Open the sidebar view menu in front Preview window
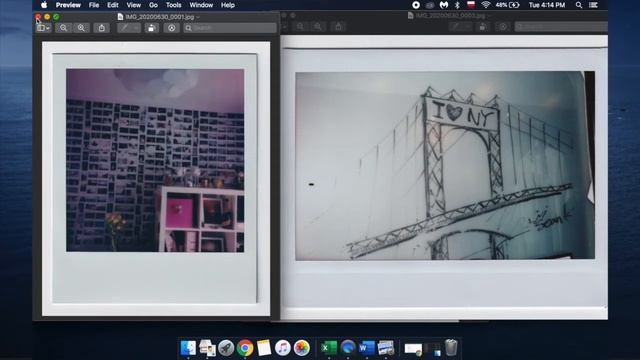Viewport: 640px width, 360px height. (43, 28)
